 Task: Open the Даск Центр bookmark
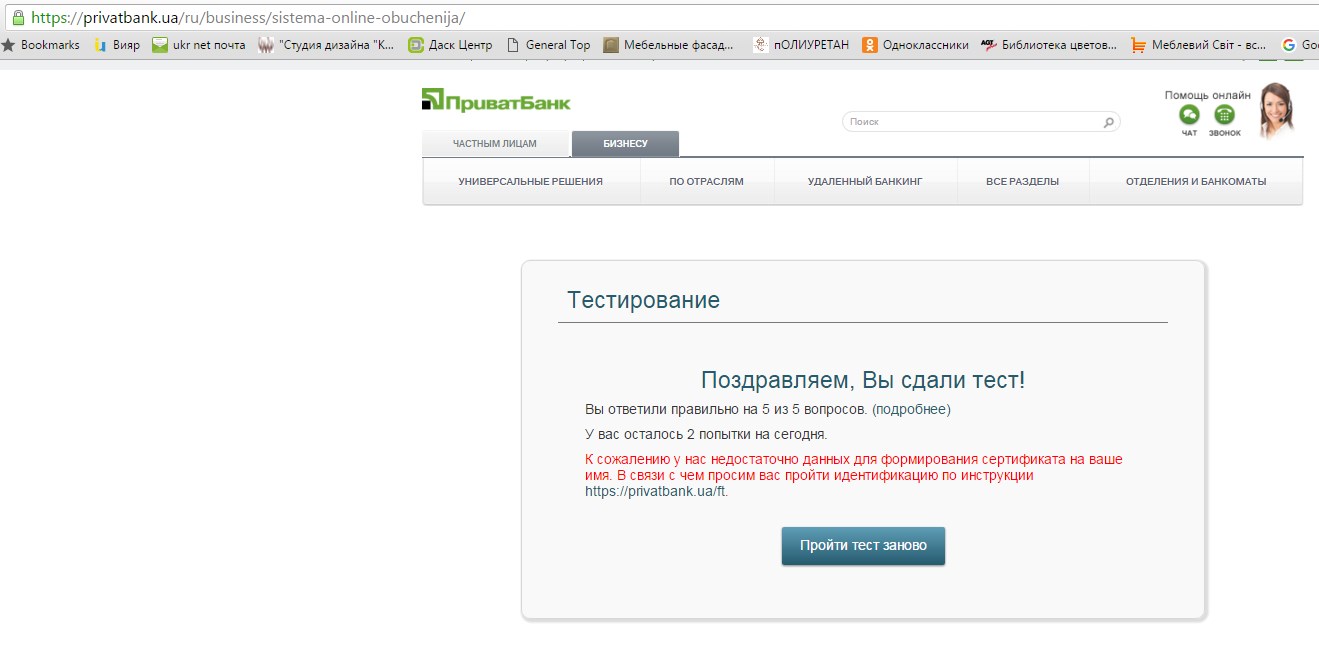click(x=450, y=45)
